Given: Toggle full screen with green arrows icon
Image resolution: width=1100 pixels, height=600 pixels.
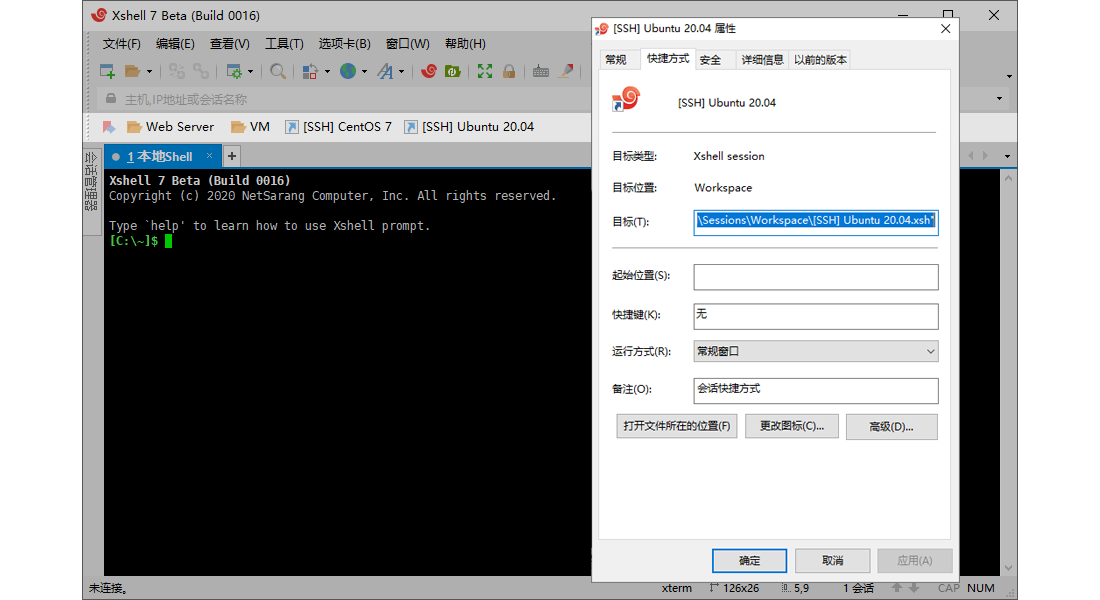Looking at the screenshot, I should point(485,71).
